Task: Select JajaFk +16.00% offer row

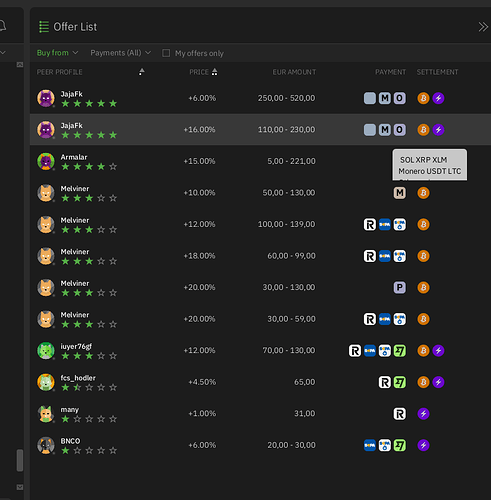Action: 260,129
